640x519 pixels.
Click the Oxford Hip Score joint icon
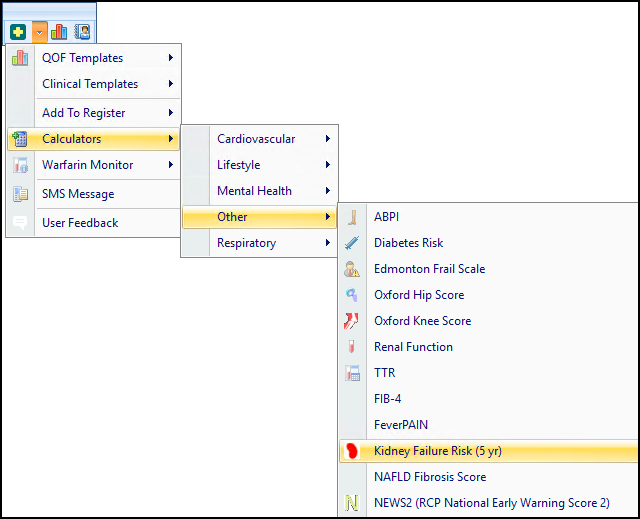coord(351,295)
